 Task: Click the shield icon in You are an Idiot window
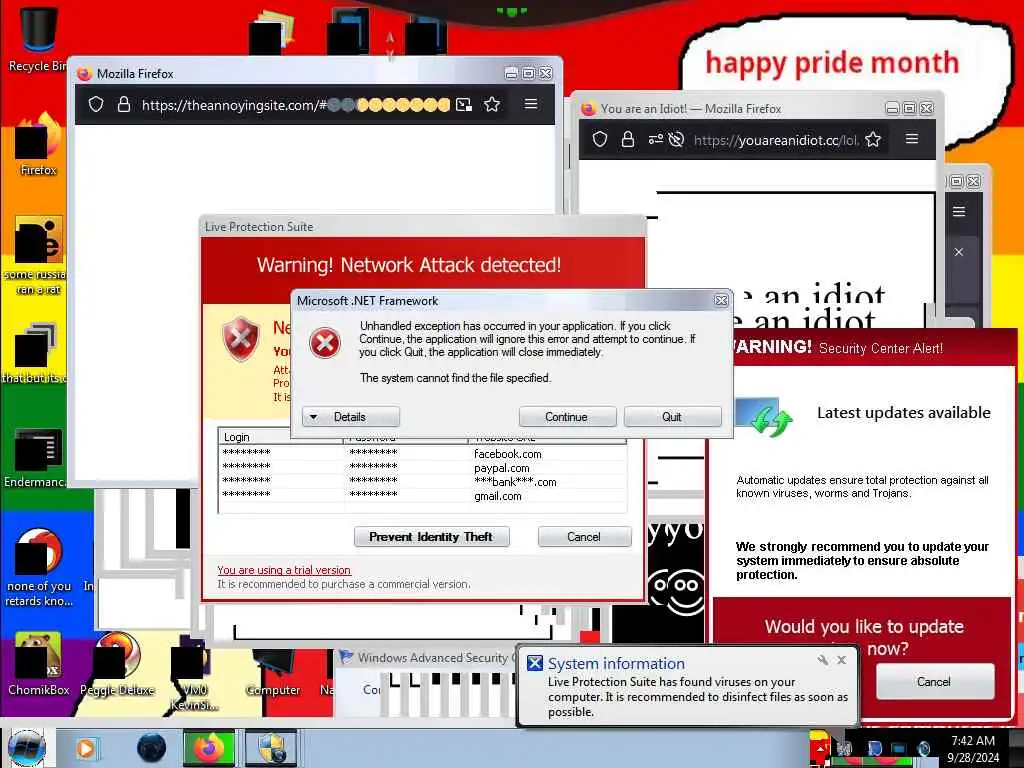pyautogui.click(x=600, y=139)
